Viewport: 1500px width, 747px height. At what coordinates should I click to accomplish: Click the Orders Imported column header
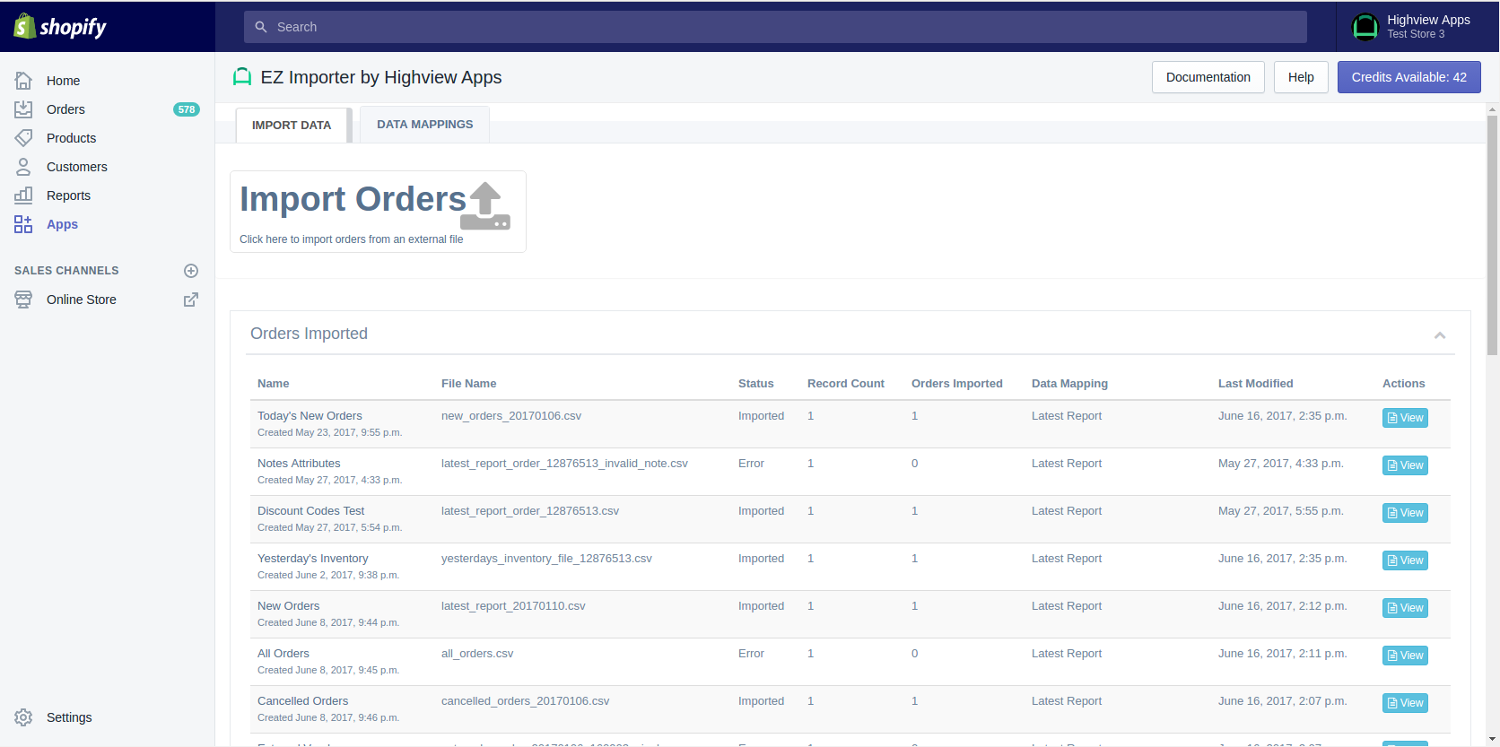pyautogui.click(x=957, y=383)
